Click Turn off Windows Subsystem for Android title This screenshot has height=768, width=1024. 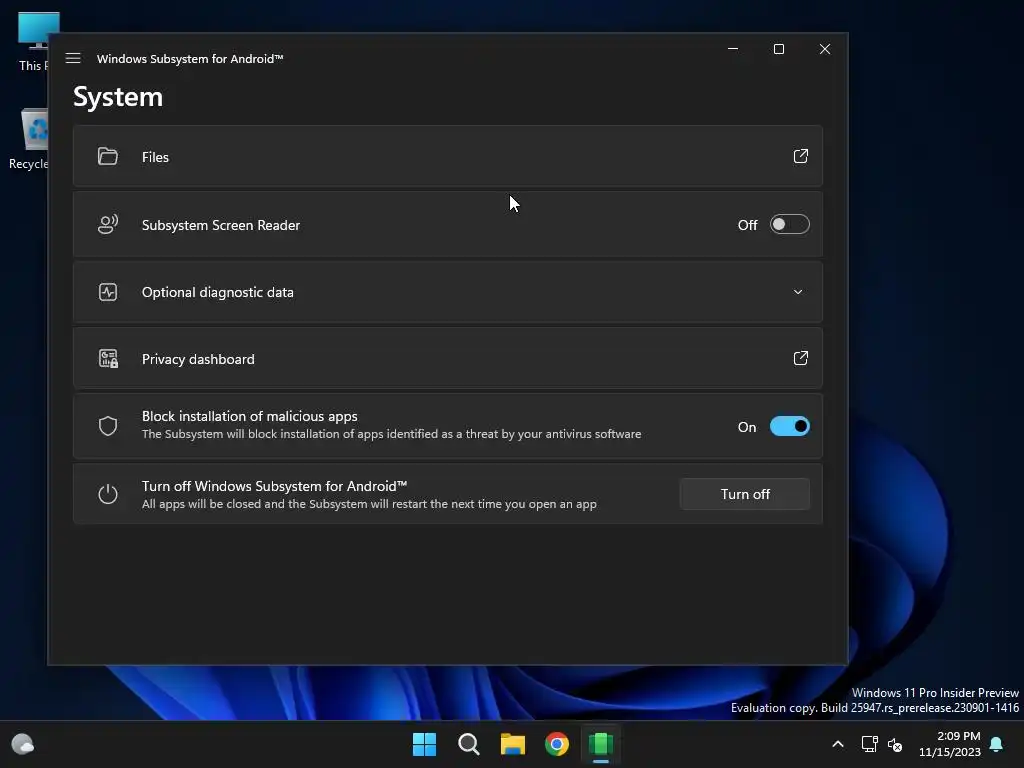pyautogui.click(x=274, y=486)
